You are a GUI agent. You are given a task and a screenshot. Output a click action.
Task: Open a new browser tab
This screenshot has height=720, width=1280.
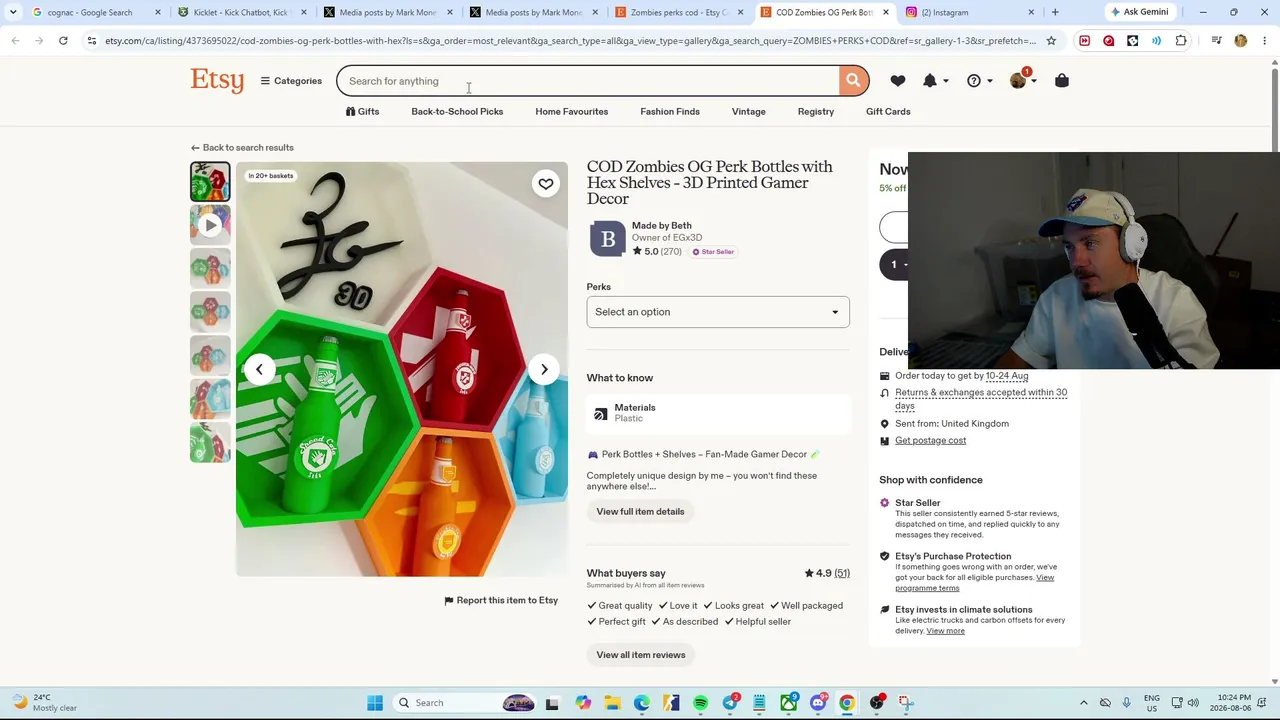(1055, 12)
